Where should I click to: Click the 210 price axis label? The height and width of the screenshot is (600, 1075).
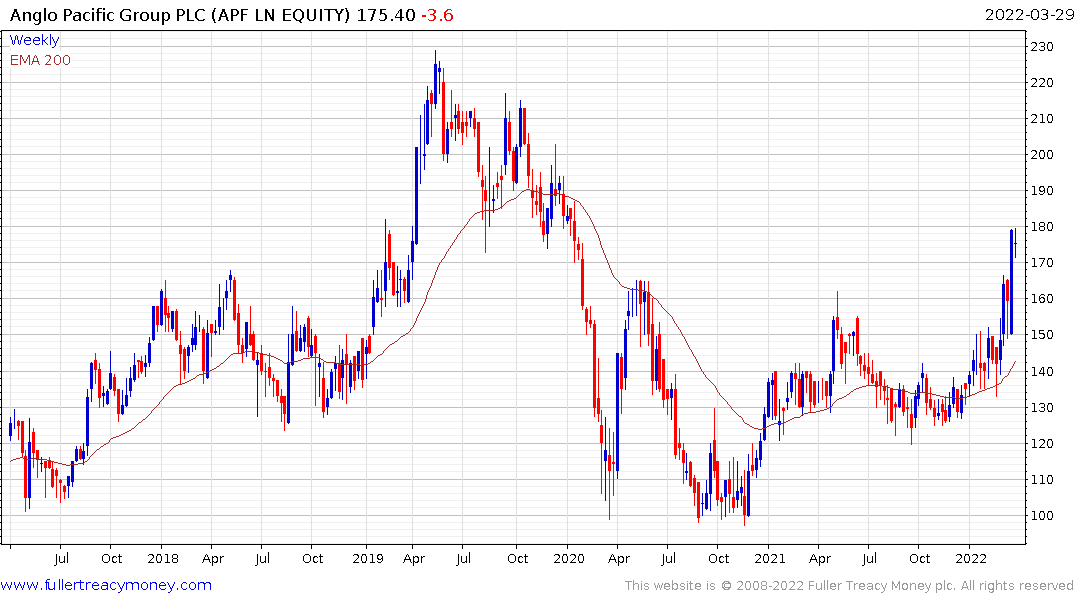1042,119
